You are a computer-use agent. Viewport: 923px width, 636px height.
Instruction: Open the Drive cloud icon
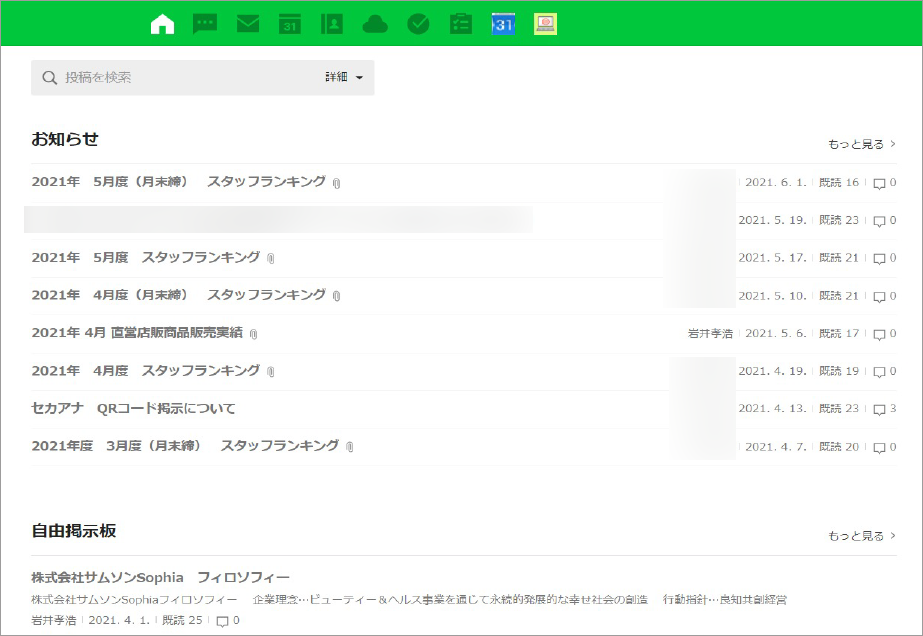tap(375, 24)
